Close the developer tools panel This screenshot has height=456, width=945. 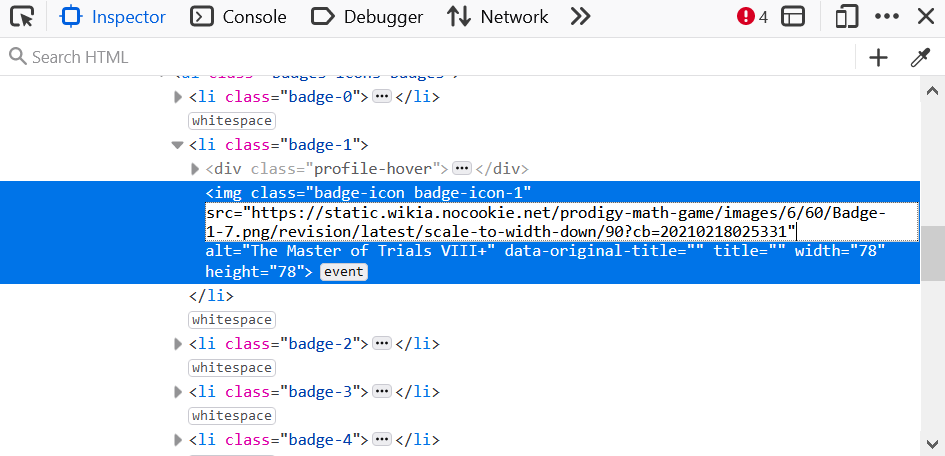tap(926, 17)
